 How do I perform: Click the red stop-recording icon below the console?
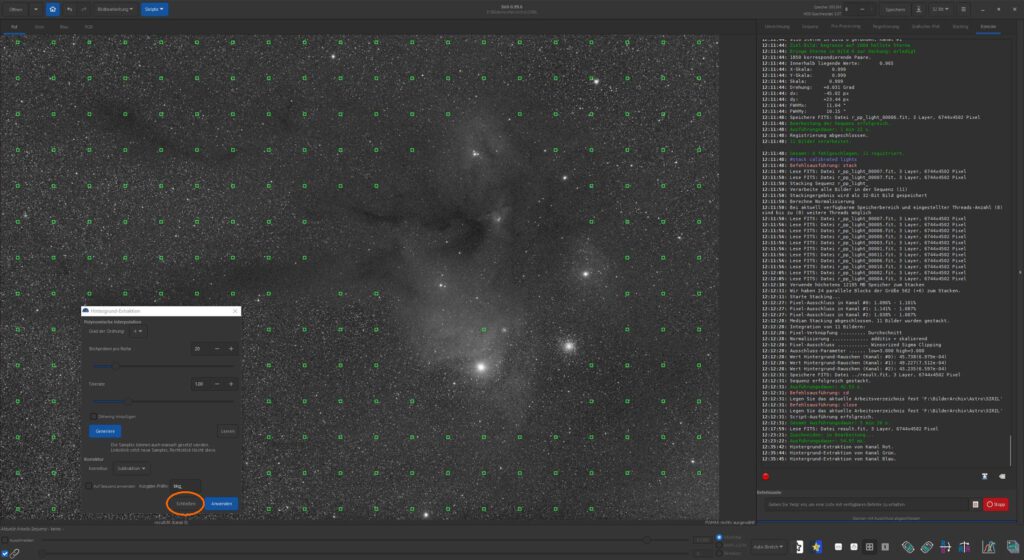pyautogui.click(x=765, y=476)
